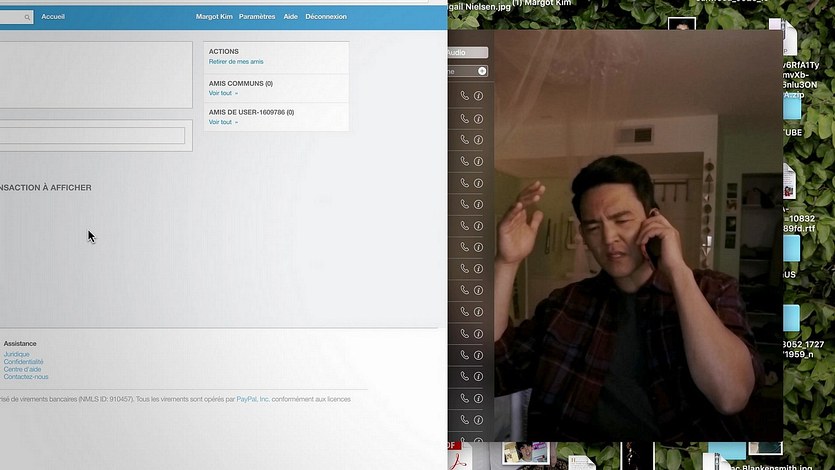Viewport: 835px width, 470px height.
Task: Click 'Retirer de mes amis' under Actions
Action: [x=236, y=62]
